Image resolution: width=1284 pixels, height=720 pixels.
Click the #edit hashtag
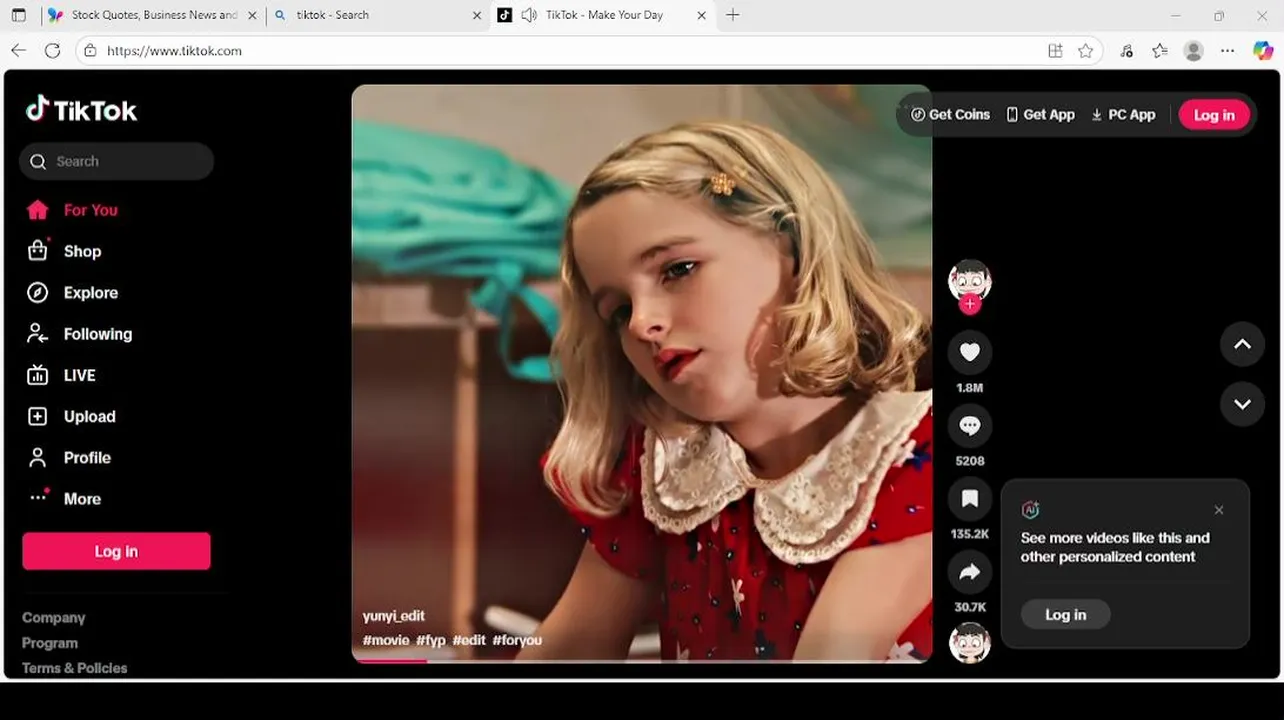[x=469, y=640]
